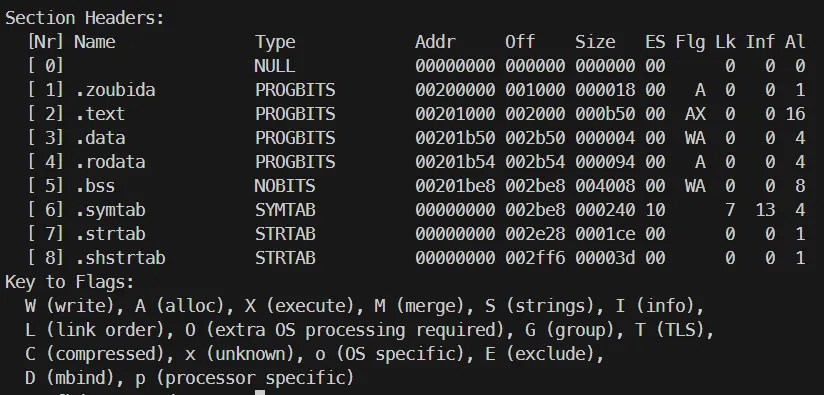The height and width of the screenshot is (395, 824).
Task: Click the terminal cursor block
Action: [260, 392]
